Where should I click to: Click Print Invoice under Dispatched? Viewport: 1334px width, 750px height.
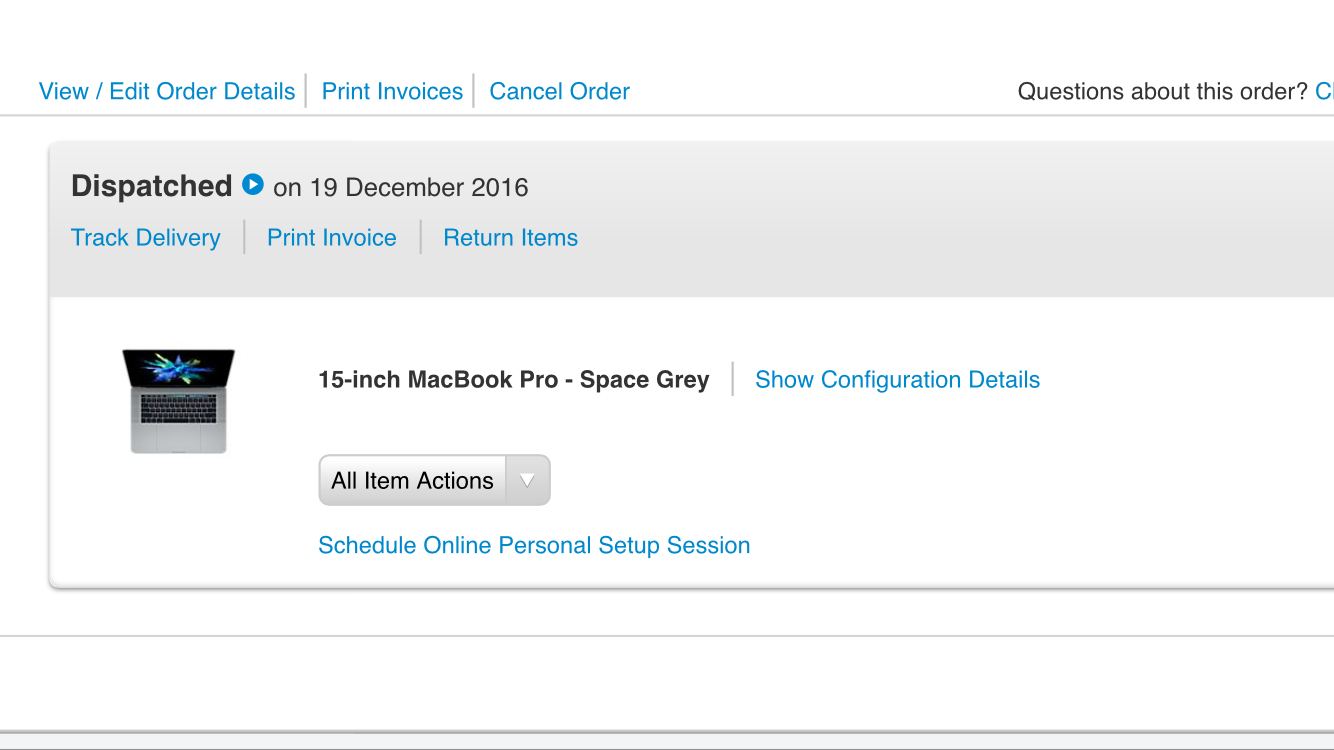point(332,238)
